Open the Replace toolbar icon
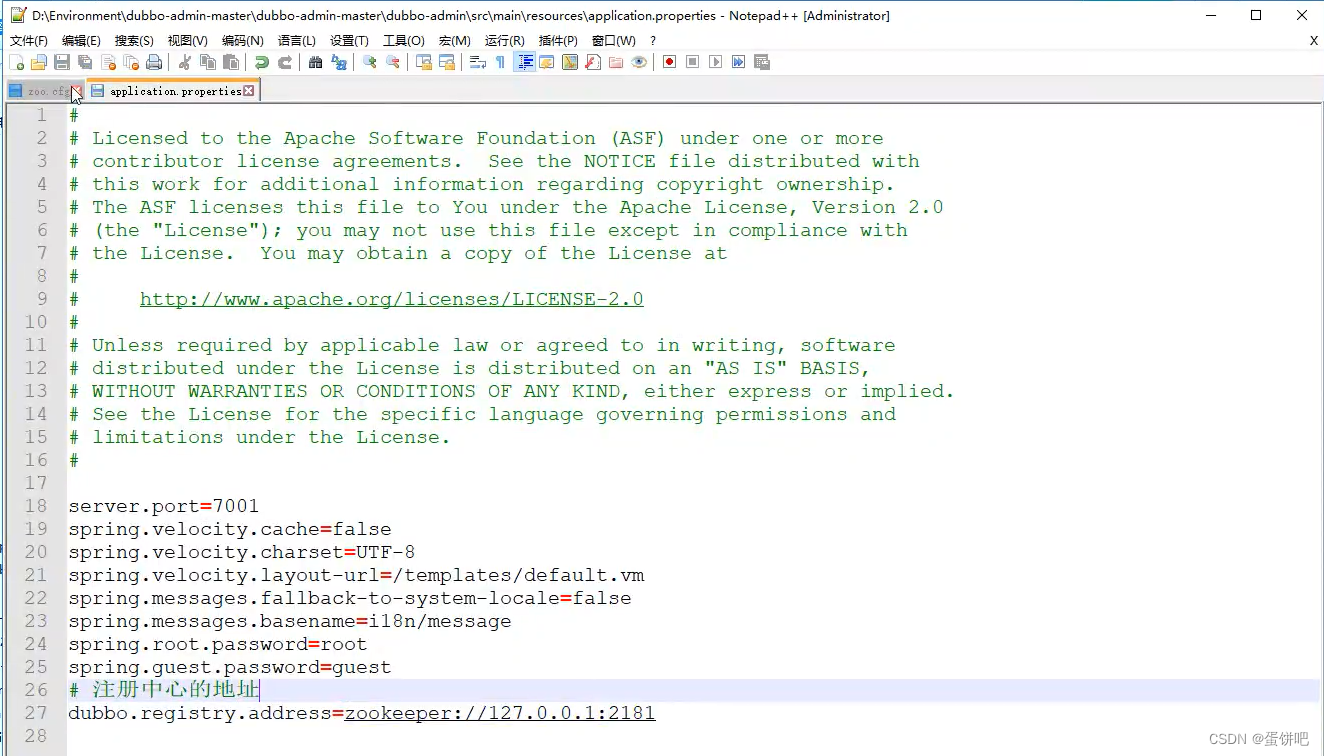 (339, 62)
